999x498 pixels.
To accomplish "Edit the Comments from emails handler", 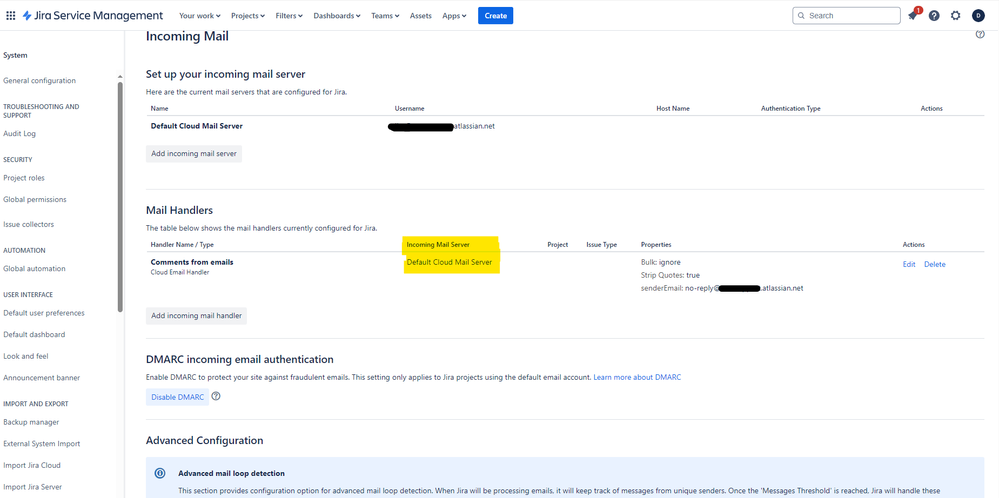I will click(x=909, y=264).
